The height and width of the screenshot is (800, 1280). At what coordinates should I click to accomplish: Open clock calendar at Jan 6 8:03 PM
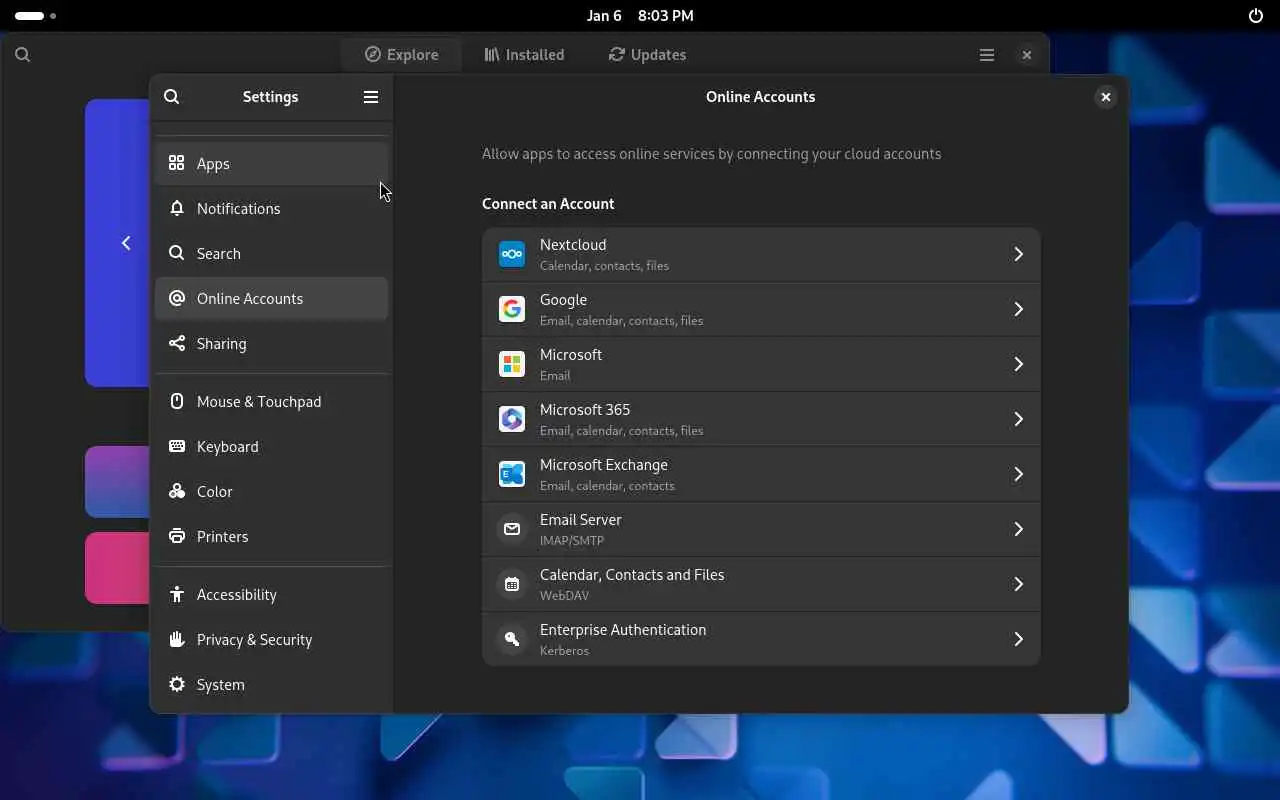(x=640, y=16)
